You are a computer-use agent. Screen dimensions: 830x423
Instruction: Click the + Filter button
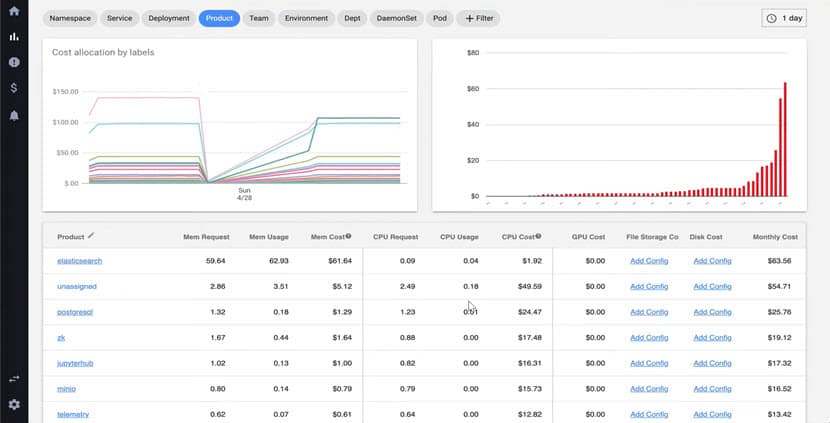(x=479, y=18)
